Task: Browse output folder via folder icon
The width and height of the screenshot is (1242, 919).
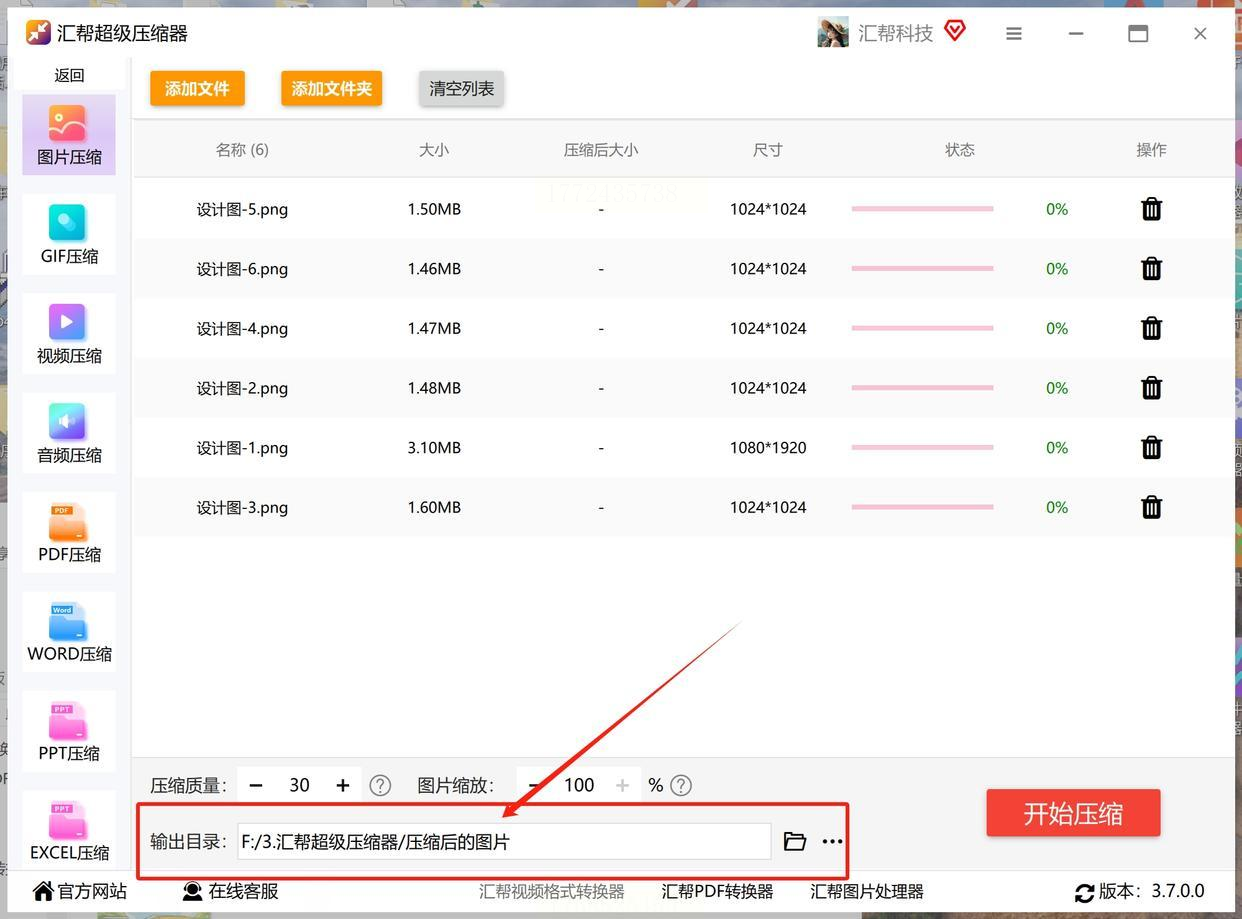Action: [794, 842]
